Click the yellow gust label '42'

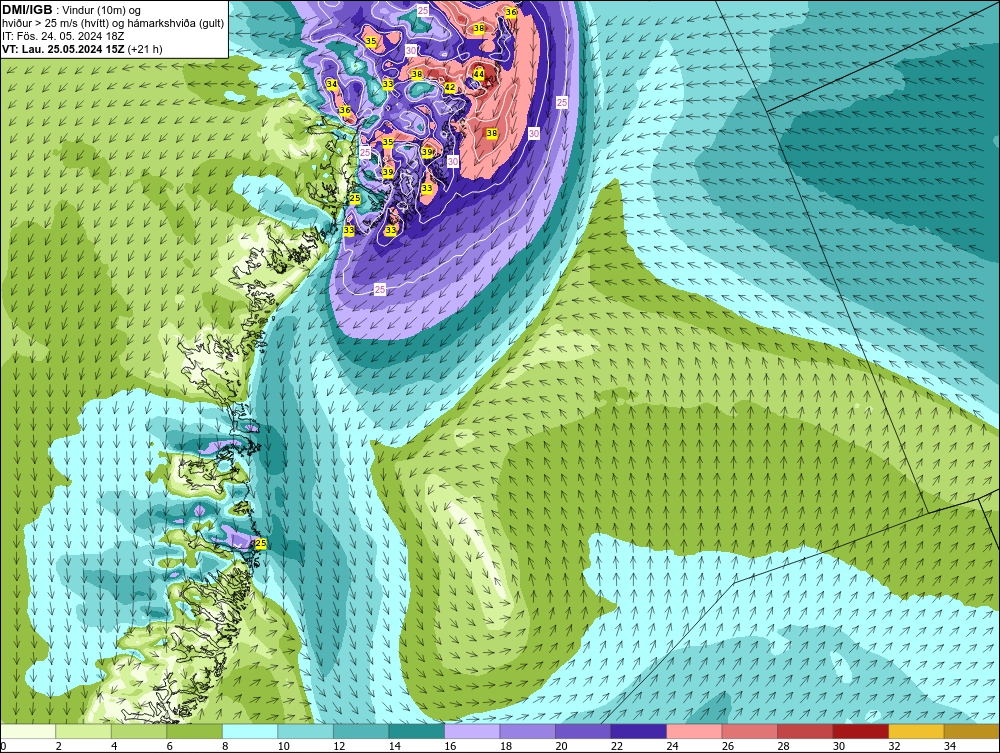450,87
